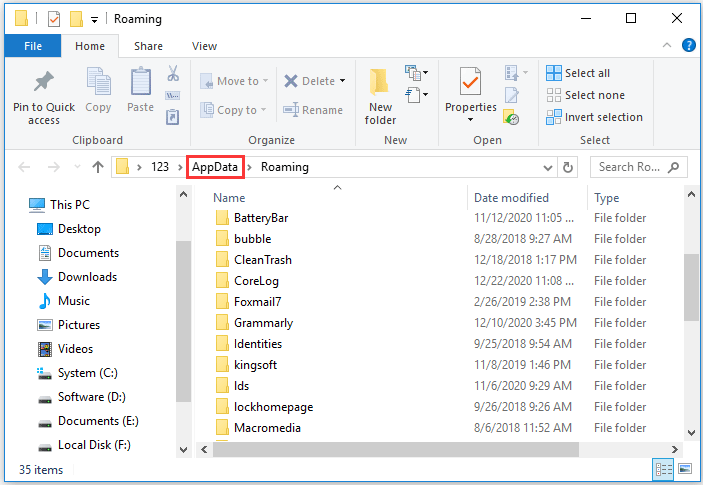The height and width of the screenshot is (485, 703).
Task: Click the Select all button
Action: [x=578, y=73]
